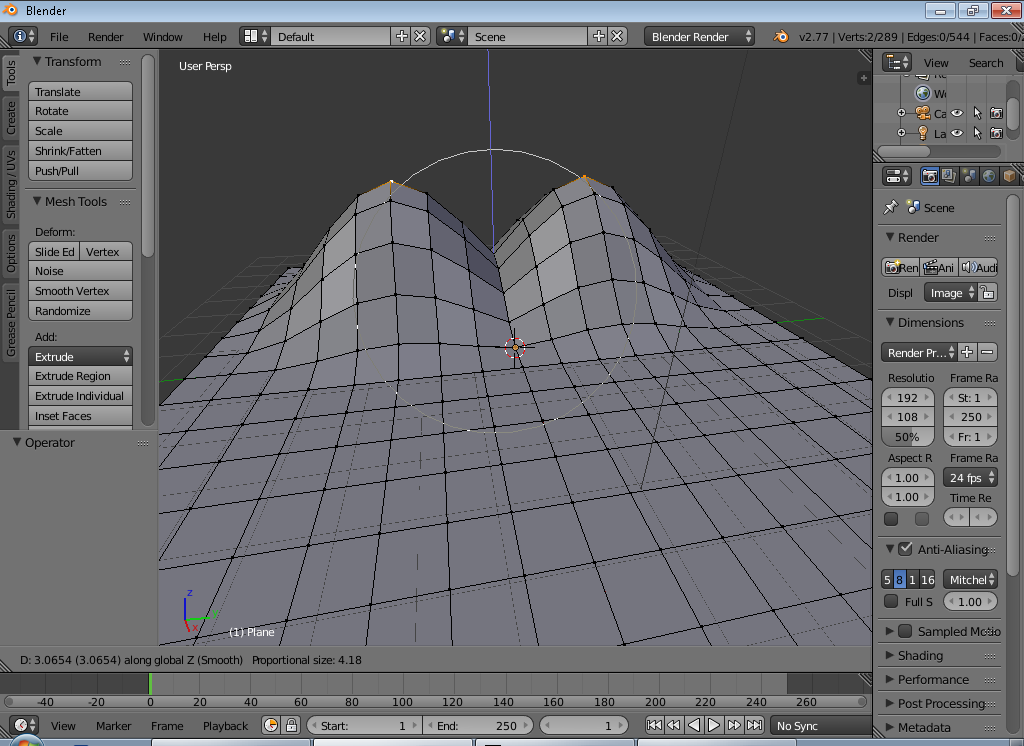Open the Blender Render engine dropdown
The width and height of the screenshot is (1024, 746).
[x=700, y=36]
